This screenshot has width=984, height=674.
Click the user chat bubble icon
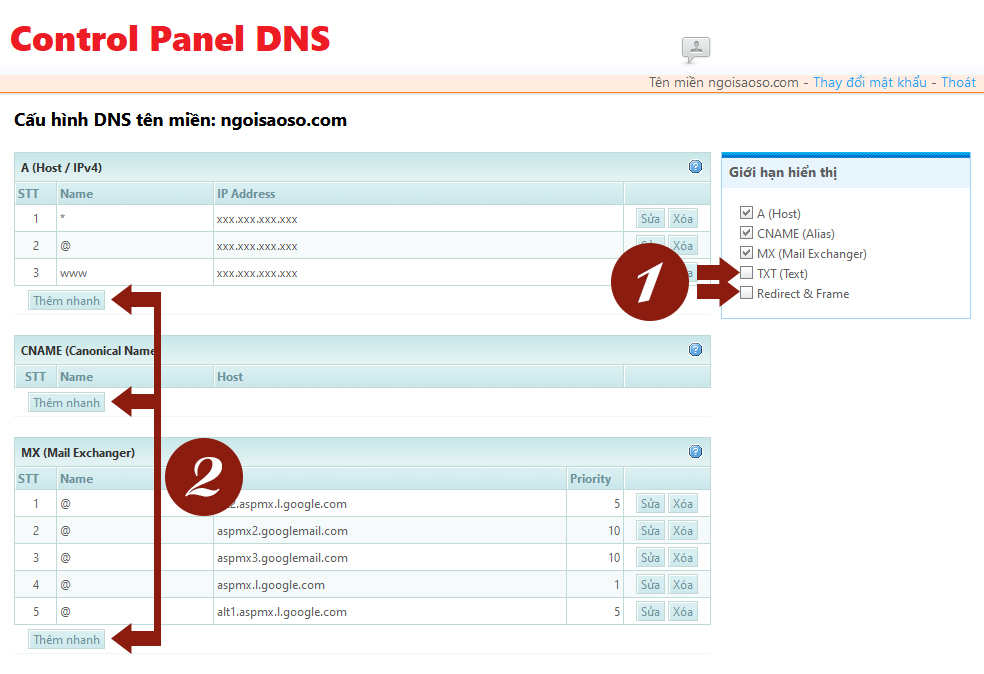(x=695, y=48)
